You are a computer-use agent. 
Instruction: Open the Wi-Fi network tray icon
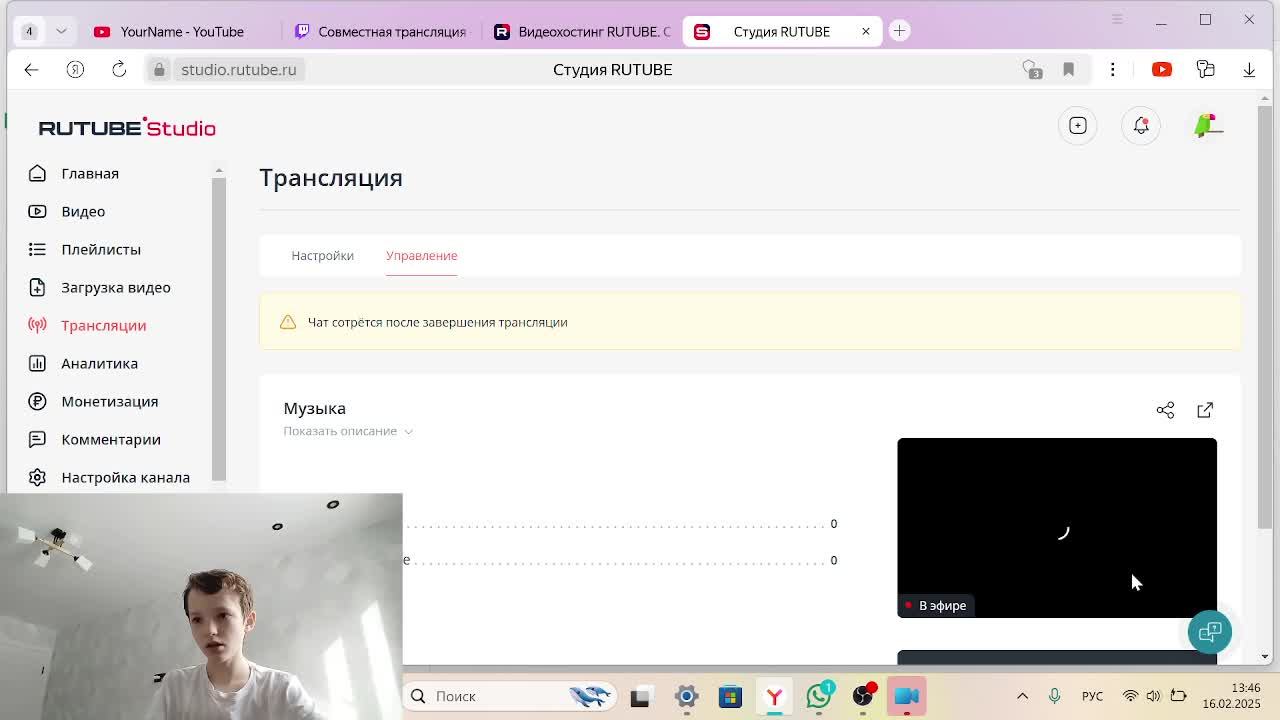(1130, 696)
